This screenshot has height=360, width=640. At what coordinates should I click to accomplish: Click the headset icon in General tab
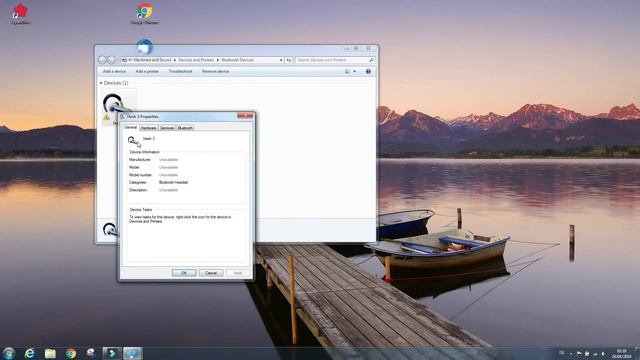pyautogui.click(x=133, y=141)
